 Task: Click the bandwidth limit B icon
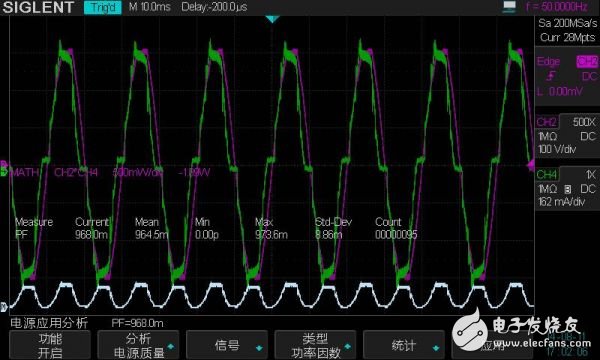click(x=568, y=189)
